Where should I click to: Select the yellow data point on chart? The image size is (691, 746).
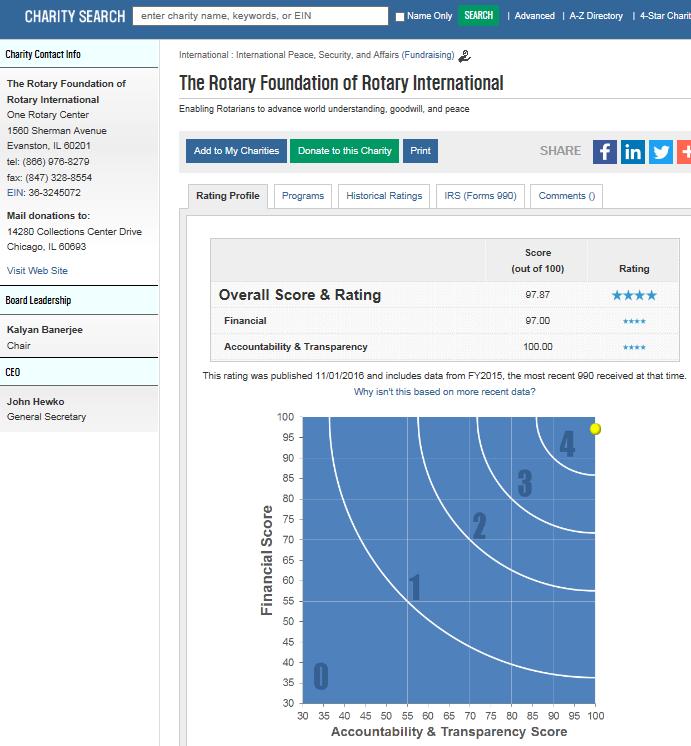(x=595, y=429)
